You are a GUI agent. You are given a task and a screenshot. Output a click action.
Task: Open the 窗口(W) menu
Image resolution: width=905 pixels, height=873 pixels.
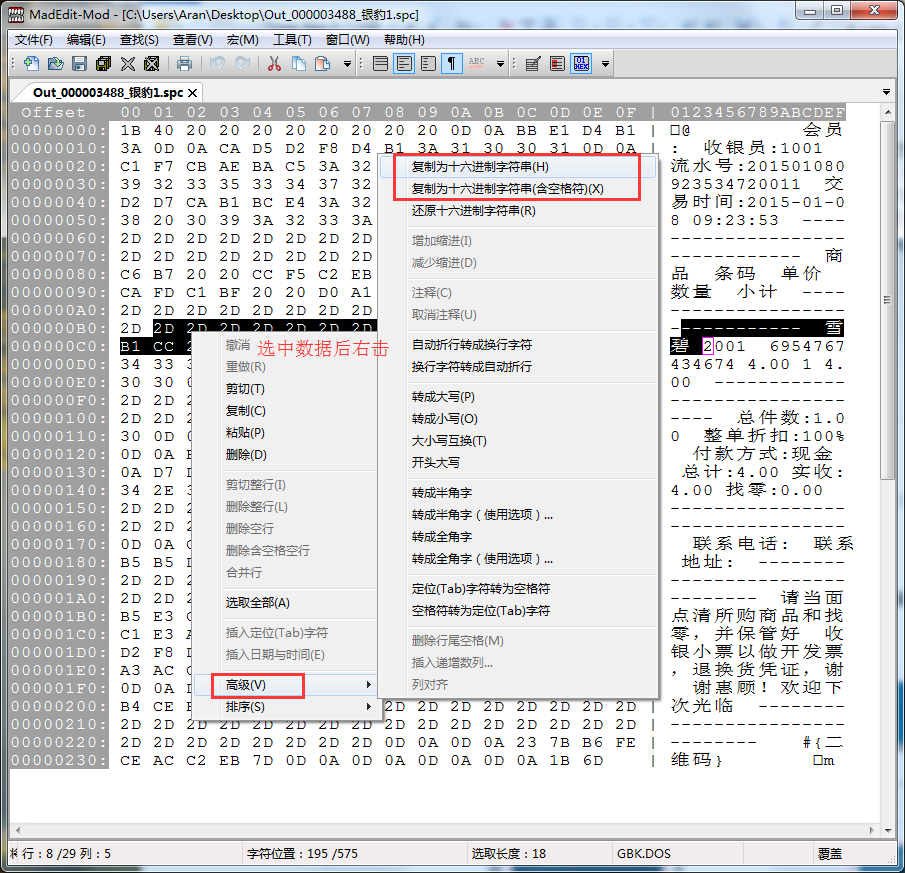coord(347,40)
